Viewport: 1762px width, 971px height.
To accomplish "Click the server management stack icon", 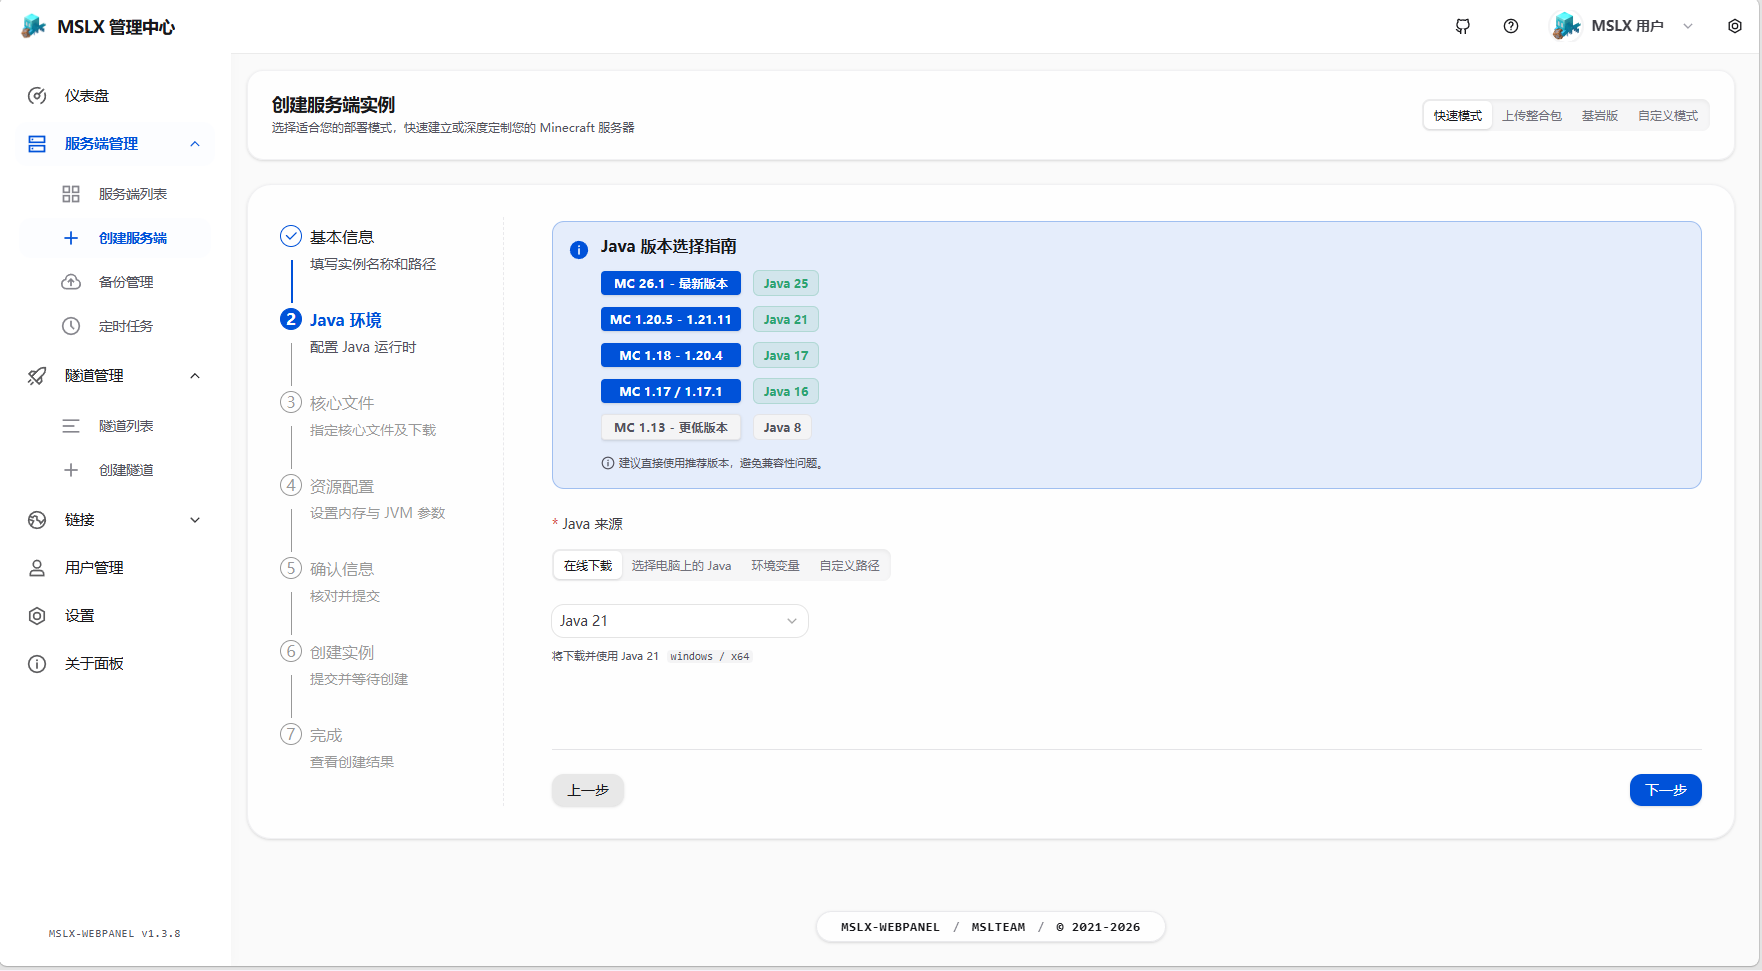I will (37, 144).
